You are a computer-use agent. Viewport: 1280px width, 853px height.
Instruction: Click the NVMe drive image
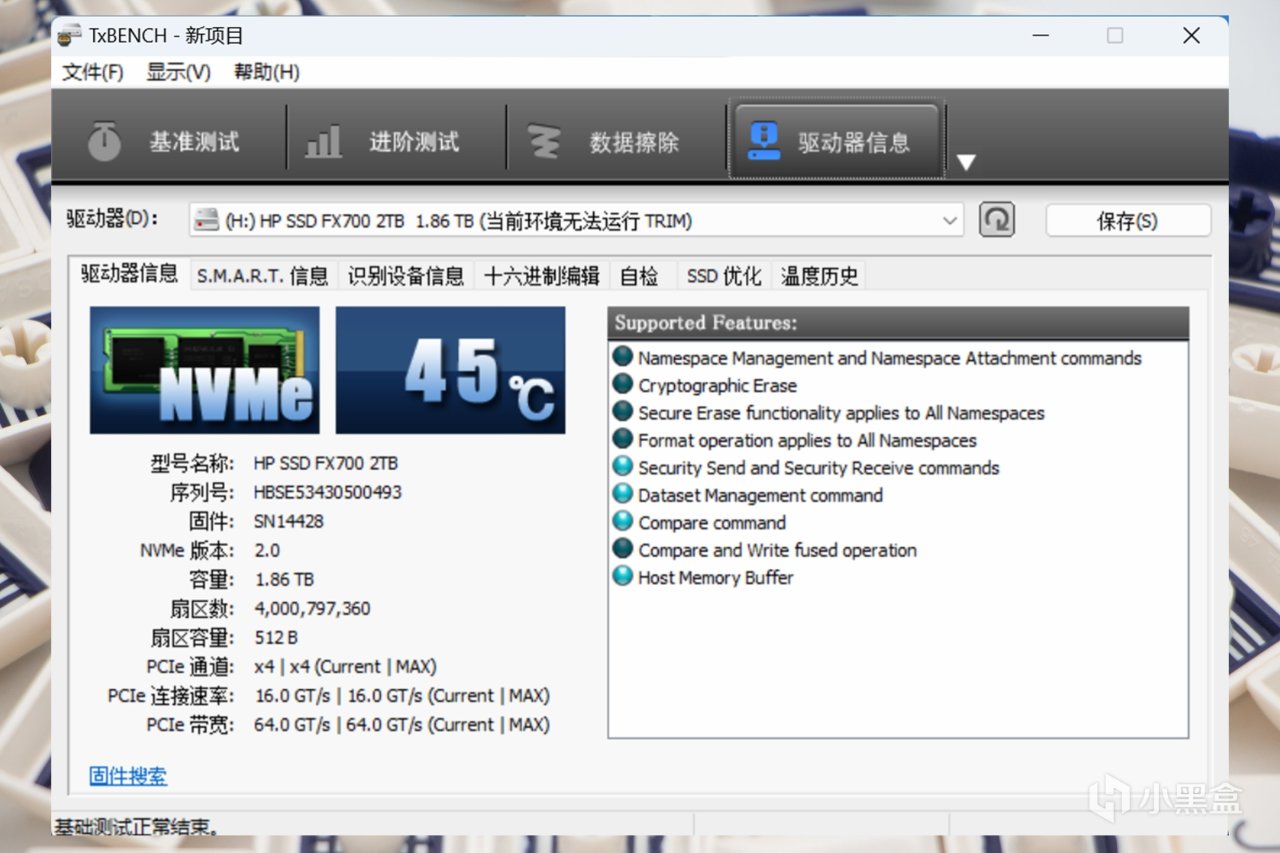tap(205, 370)
